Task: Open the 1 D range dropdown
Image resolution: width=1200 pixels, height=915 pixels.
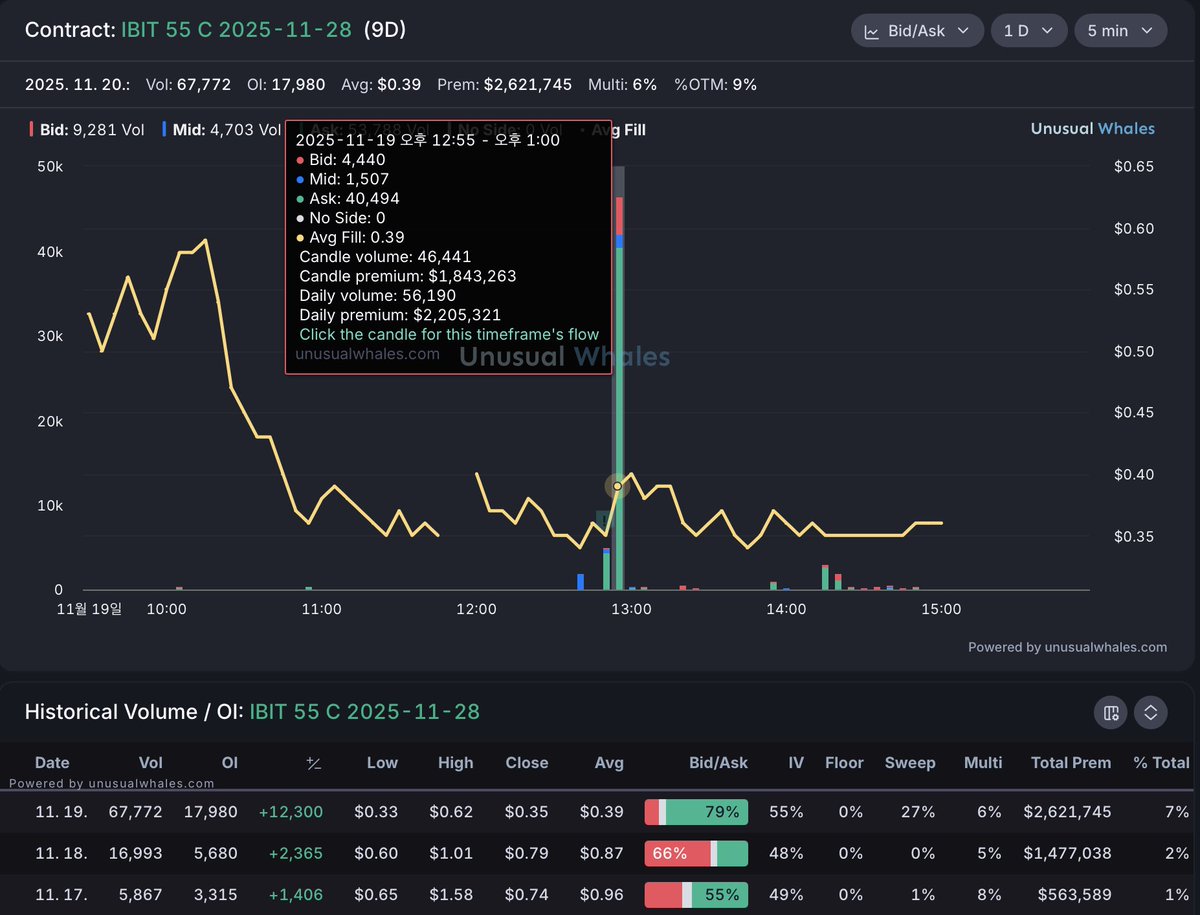Action: [1028, 31]
